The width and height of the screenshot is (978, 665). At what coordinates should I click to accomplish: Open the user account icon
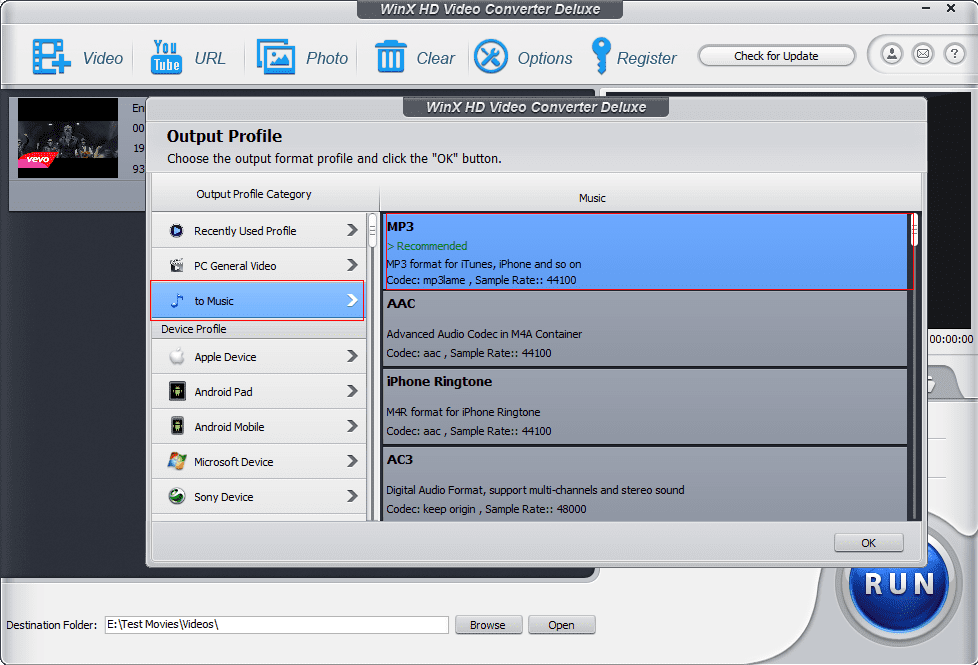(892, 54)
